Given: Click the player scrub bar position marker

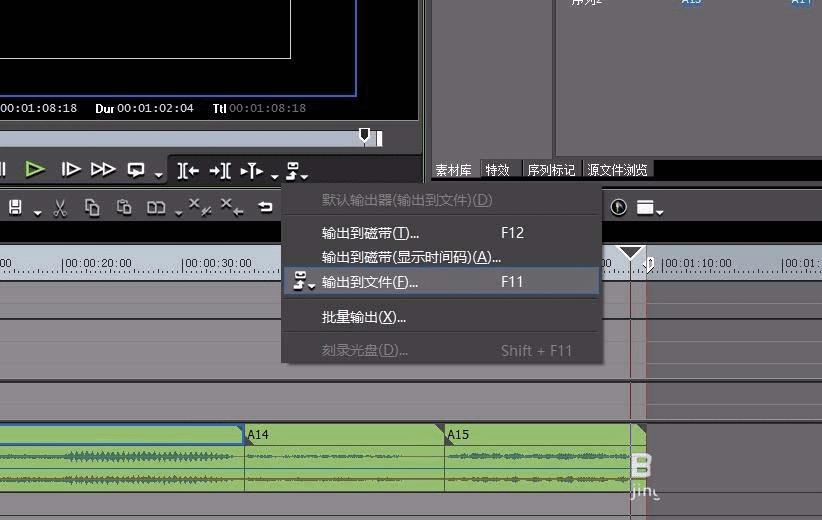Looking at the screenshot, I should (x=364, y=135).
